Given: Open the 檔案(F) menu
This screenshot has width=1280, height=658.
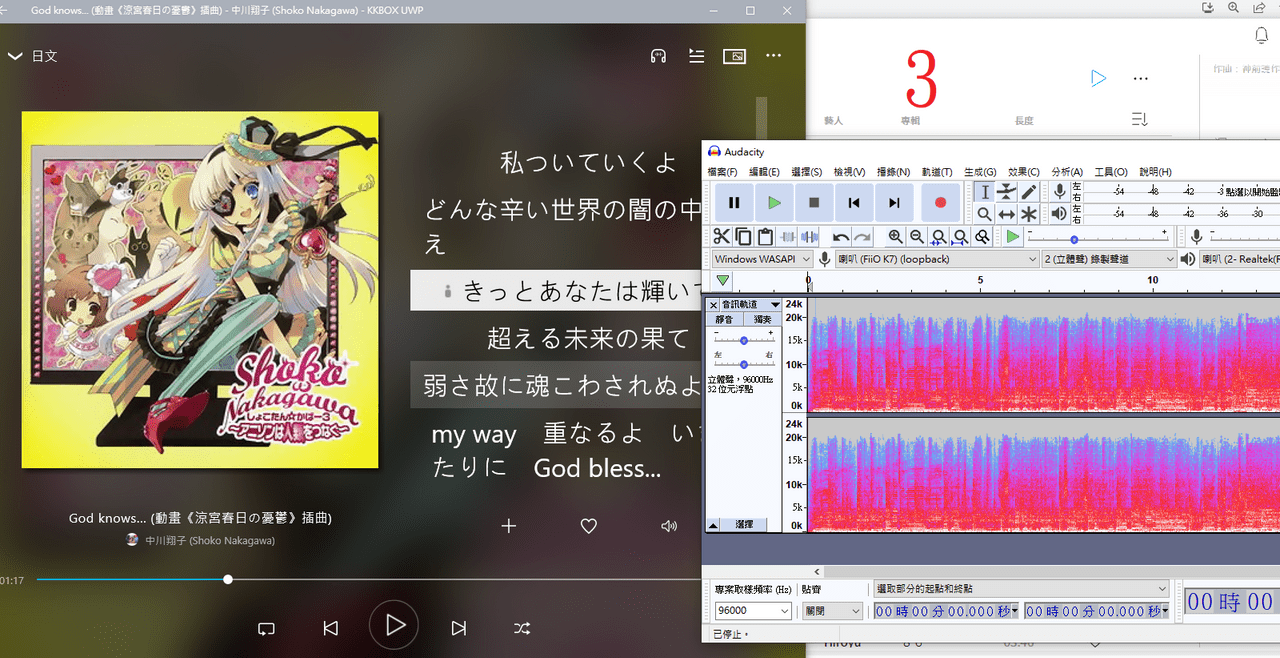Looking at the screenshot, I should (722, 172).
